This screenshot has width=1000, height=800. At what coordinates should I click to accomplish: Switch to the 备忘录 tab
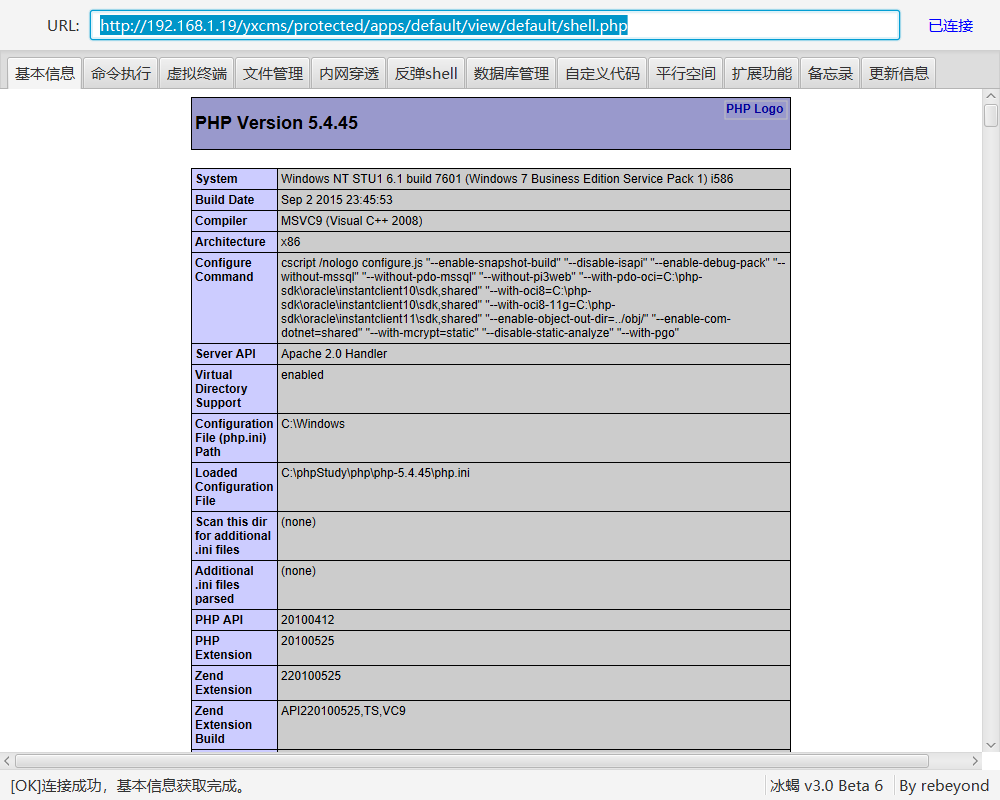pyautogui.click(x=830, y=73)
